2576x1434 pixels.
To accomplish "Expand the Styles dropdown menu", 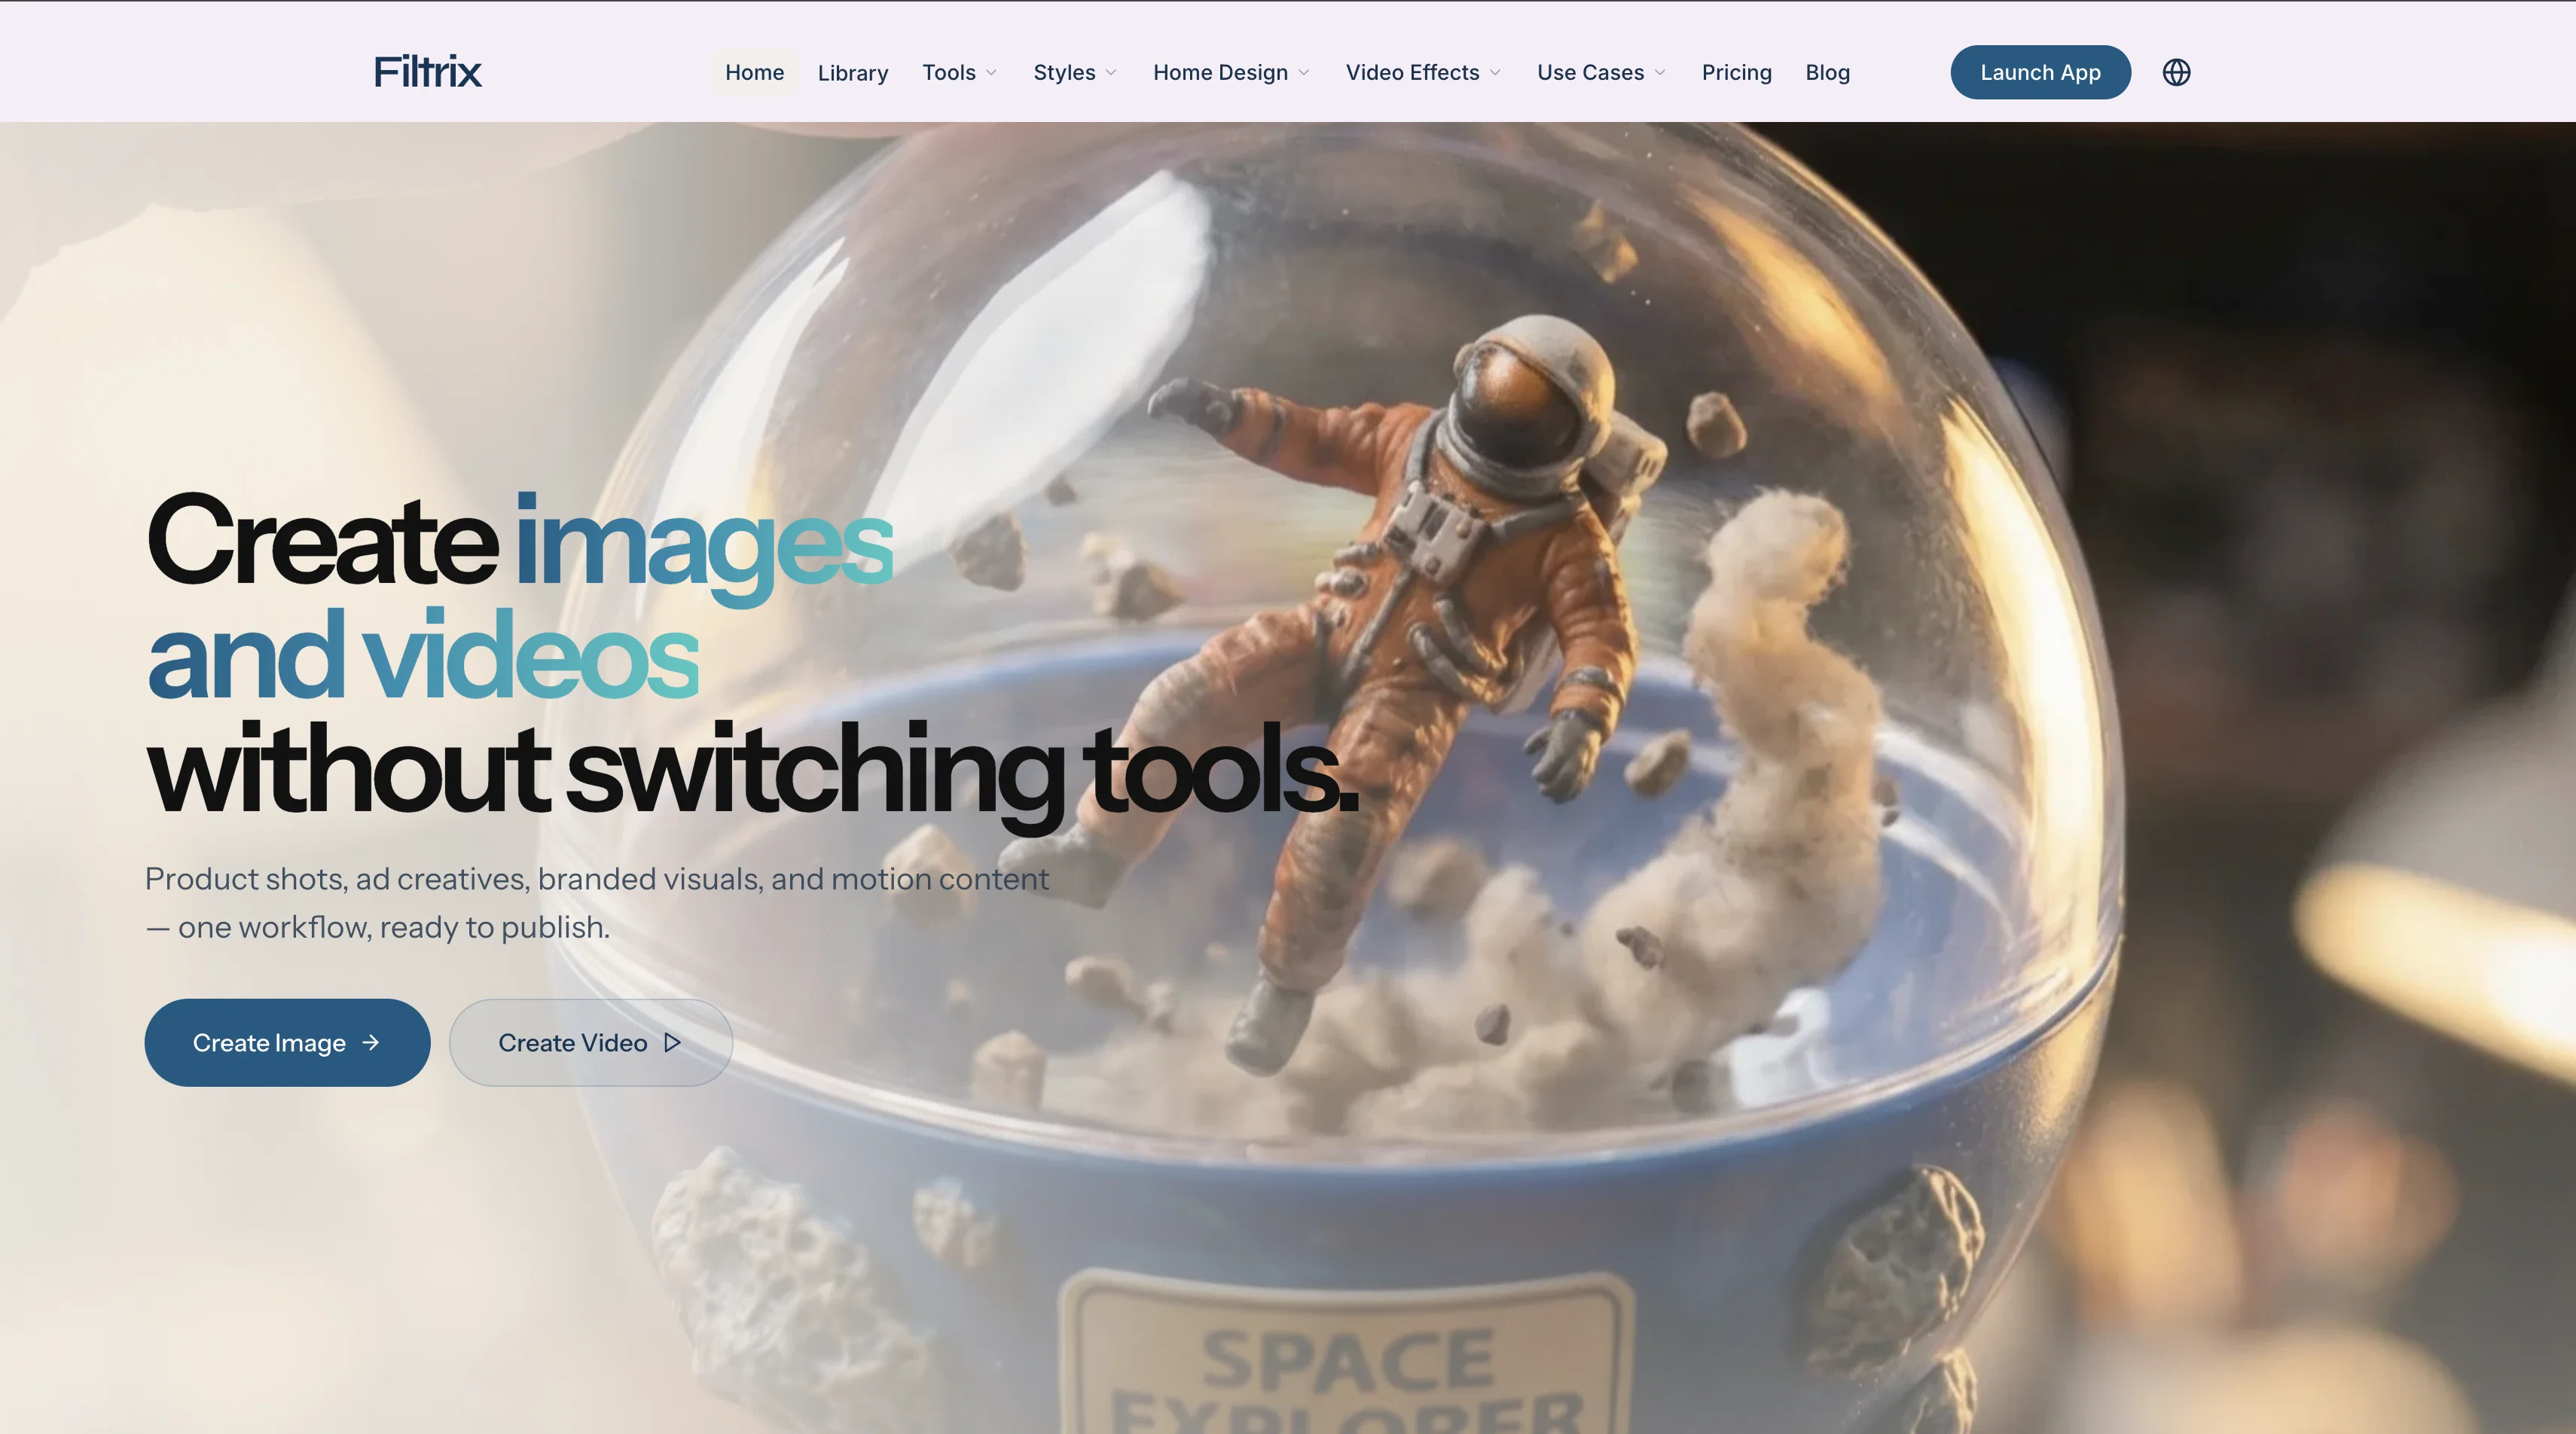I will click(1075, 72).
